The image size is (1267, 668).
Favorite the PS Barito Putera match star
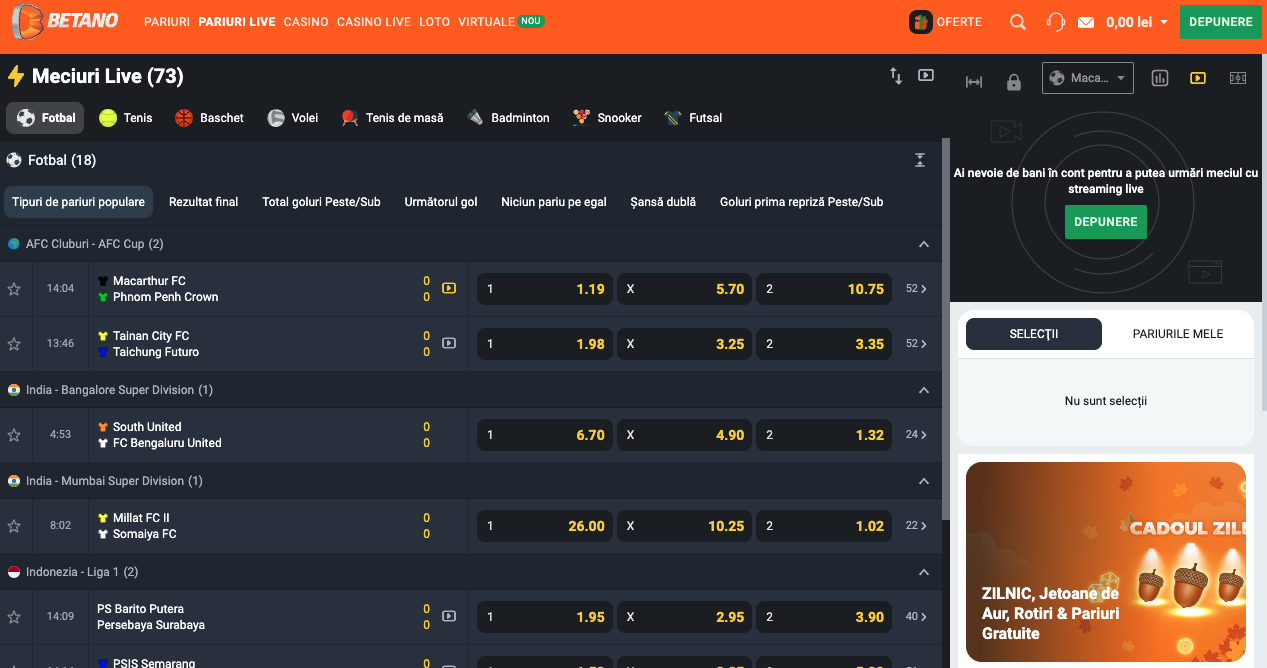pos(14,617)
